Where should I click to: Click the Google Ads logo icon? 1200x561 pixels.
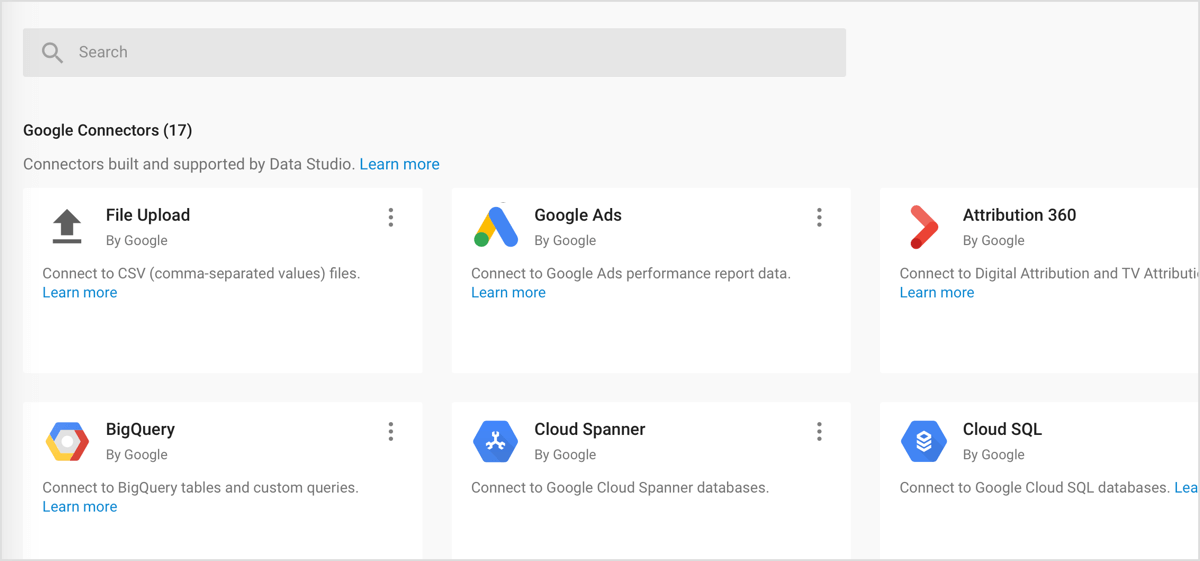496,227
